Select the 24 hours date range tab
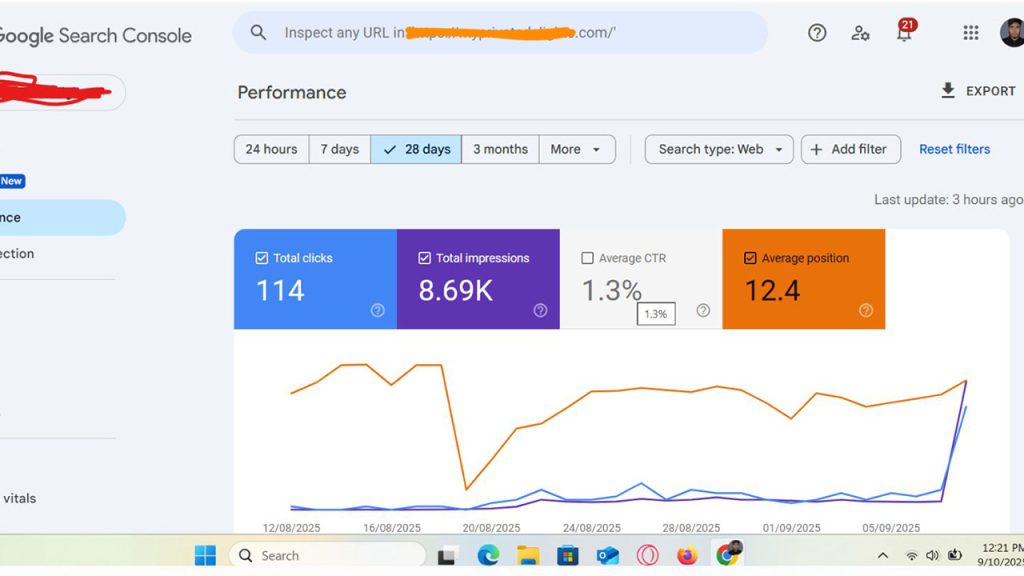The image size is (1024, 576). 270,149
